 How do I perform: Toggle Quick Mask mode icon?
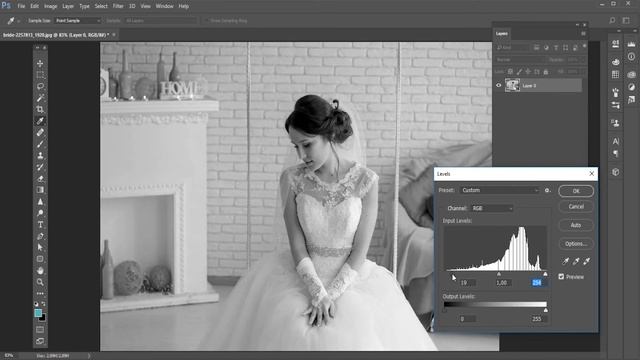point(40,329)
